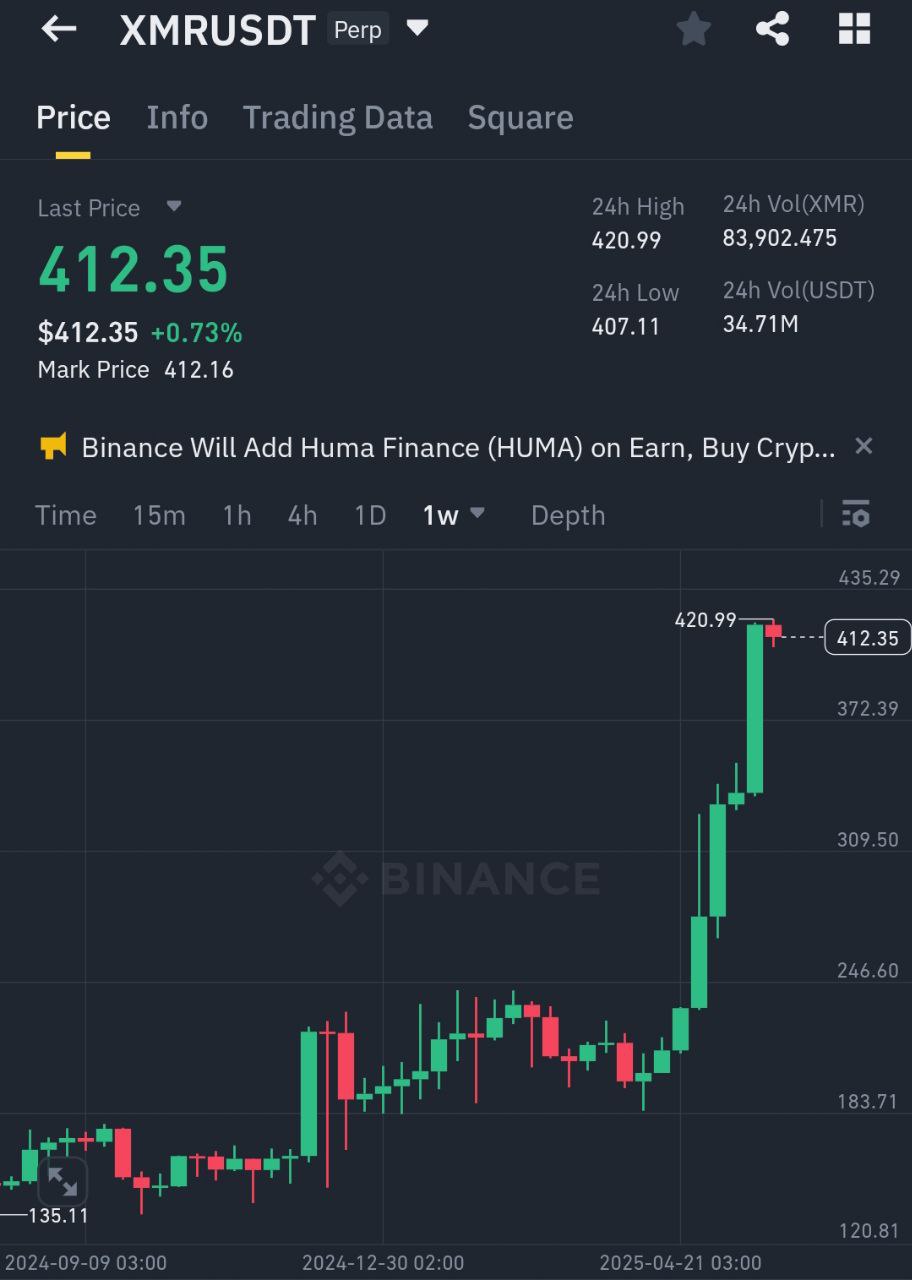912x1280 pixels.
Task: Tap the fullscreen expand chart icon
Action: [62, 1181]
